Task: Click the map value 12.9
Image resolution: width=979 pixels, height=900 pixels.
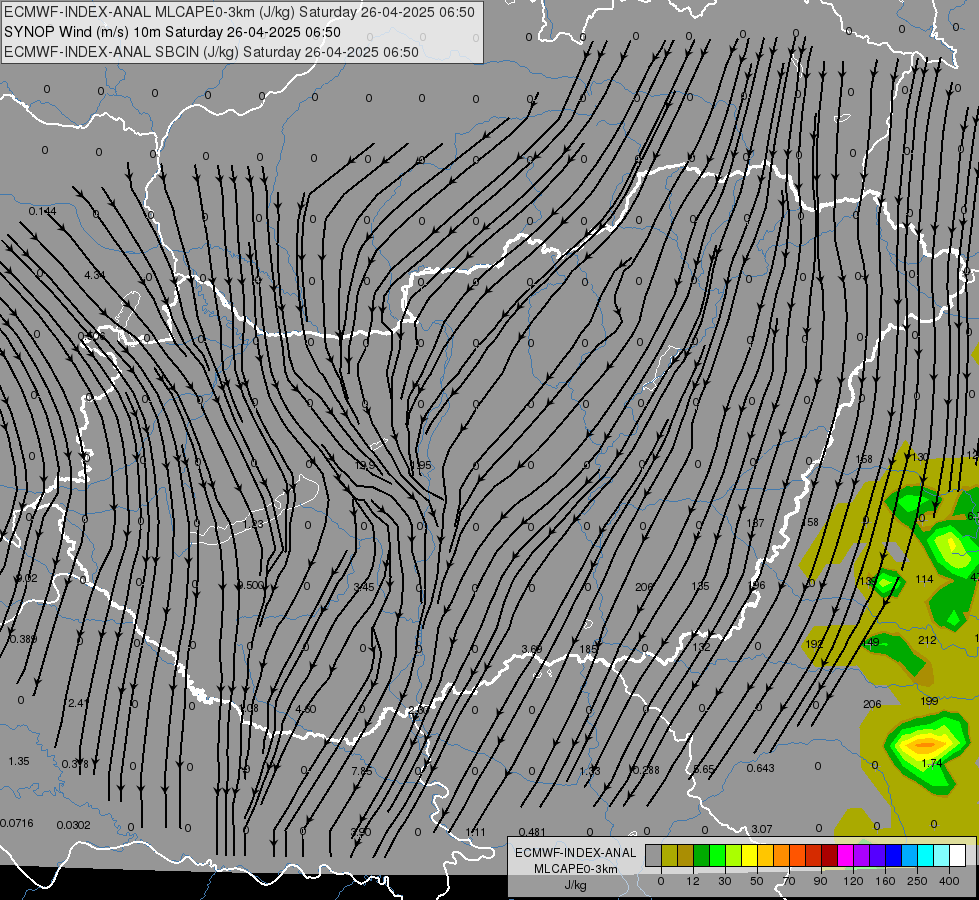Action: 365,465
